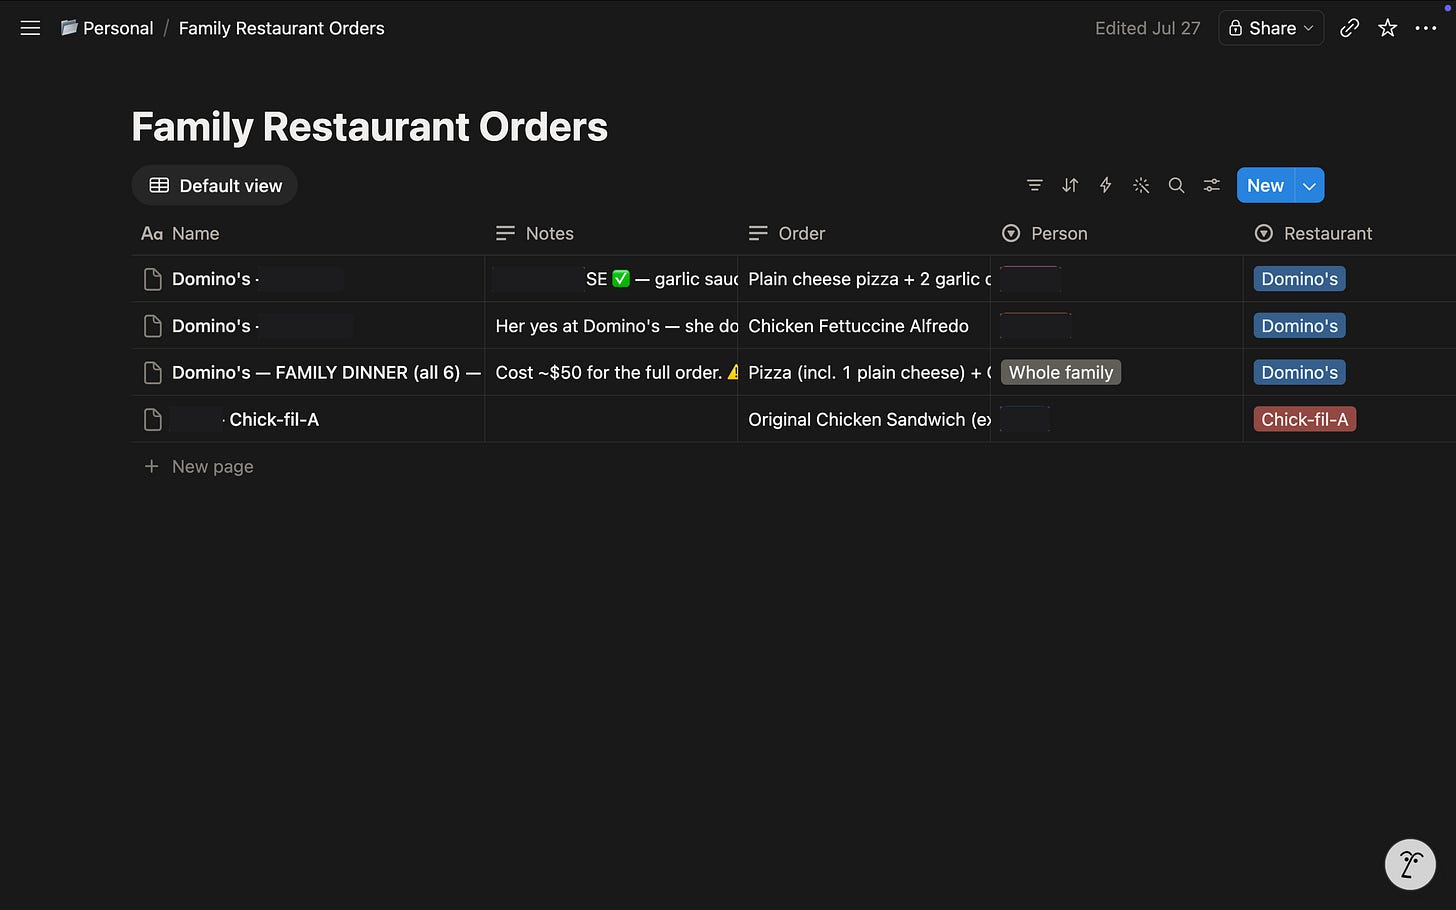Screen dimensions: 1456x910
Task: Click the Whole family person tag
Action: click(x=1061, y=373)
